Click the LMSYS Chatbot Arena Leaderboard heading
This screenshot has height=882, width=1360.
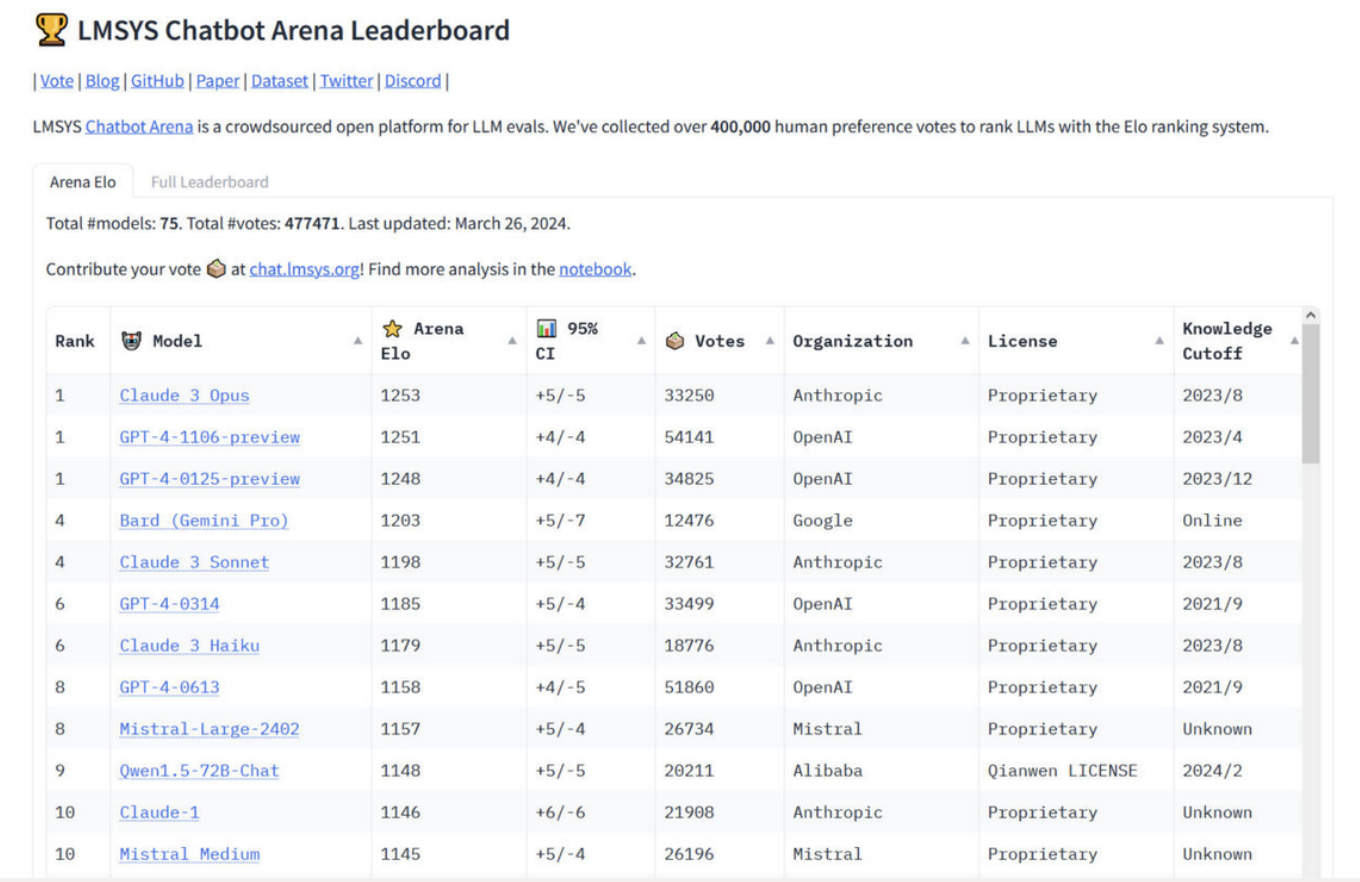point(294,30)
